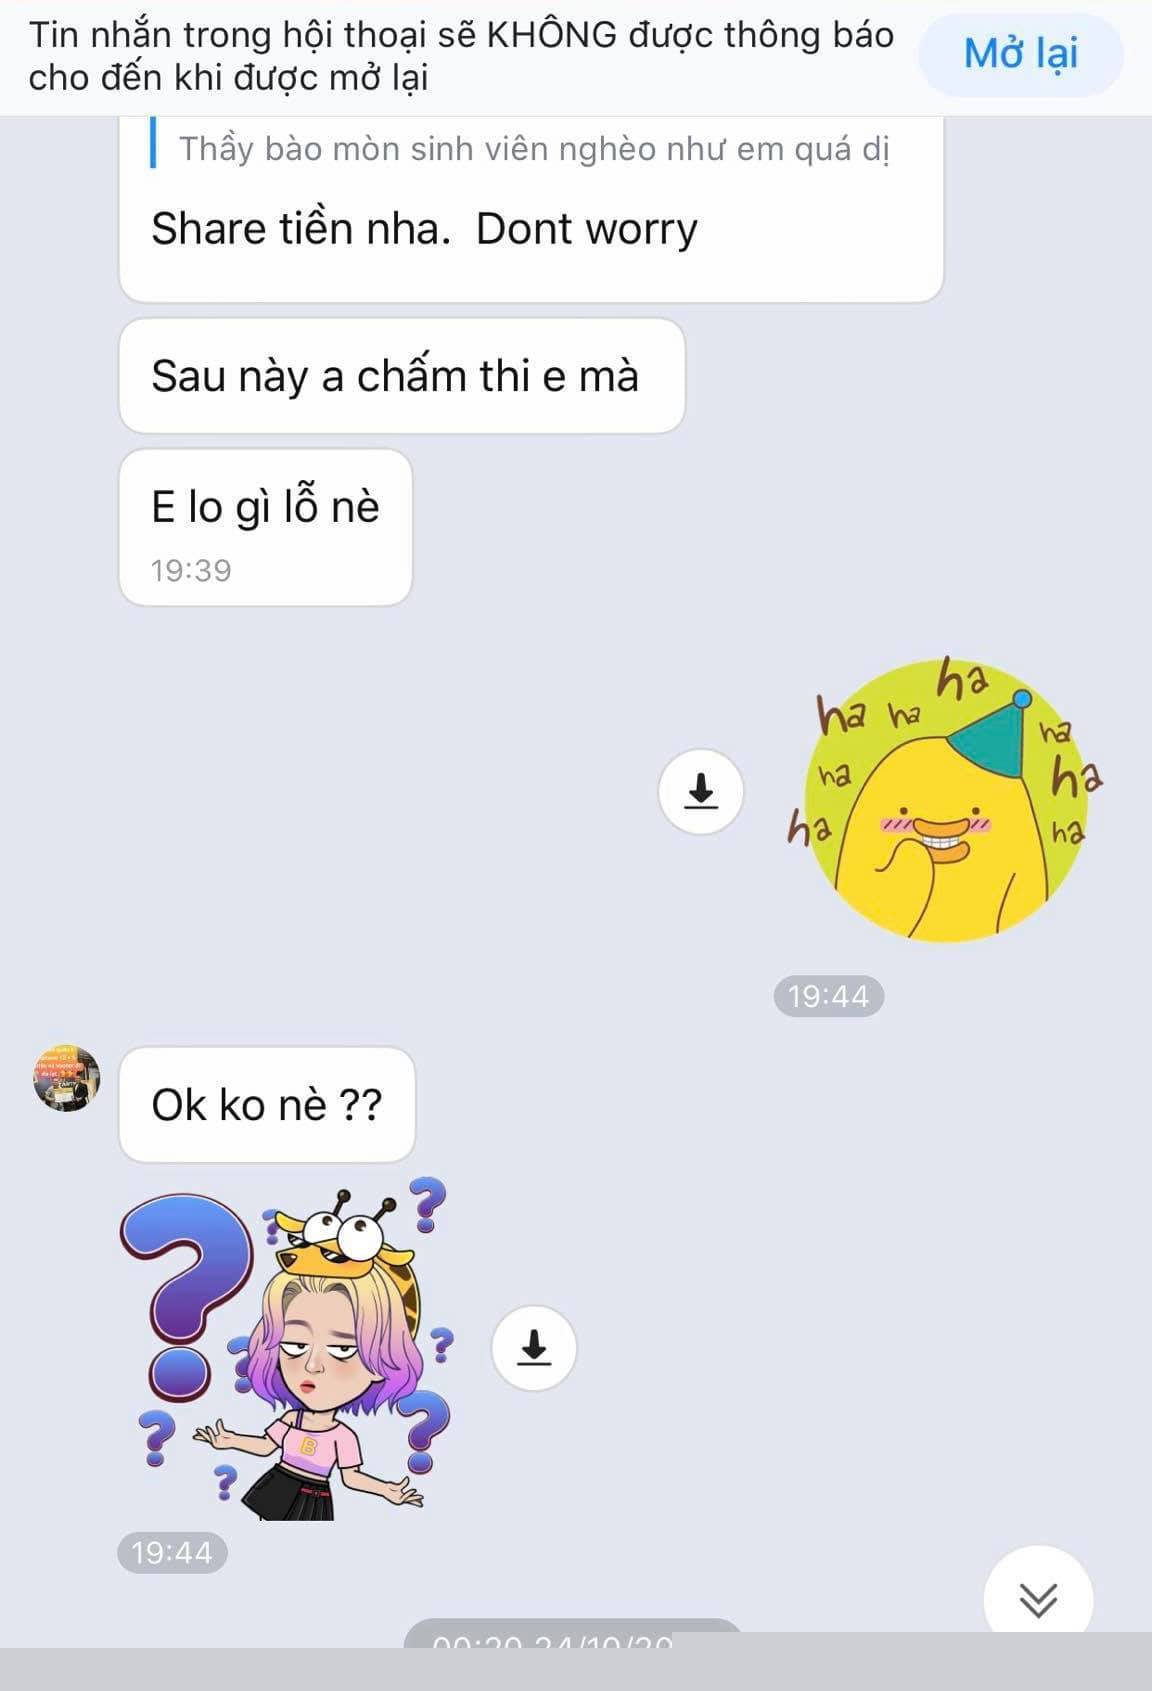This screenshot has height=1691, width=1152.
Task: Tap the 19:44 timestamp under duck sticker
Action: coord(828,996)
